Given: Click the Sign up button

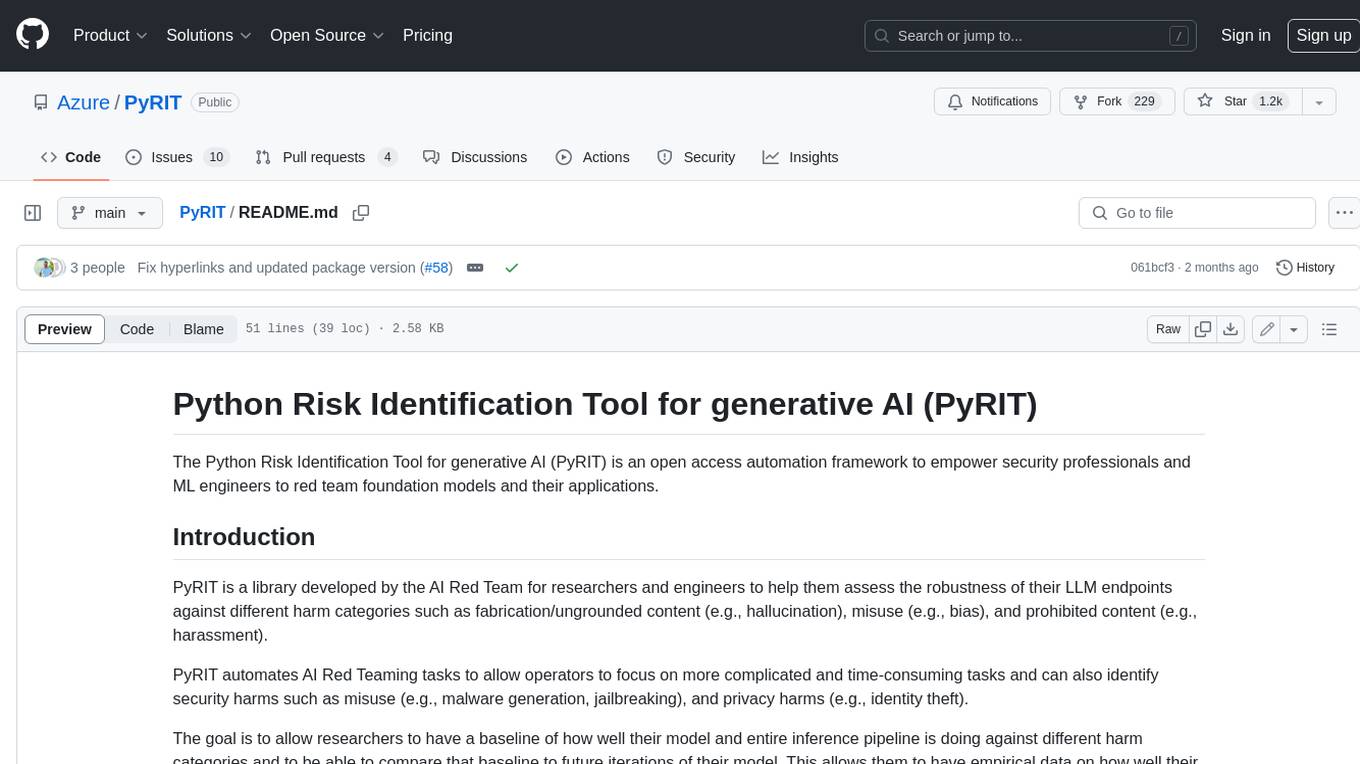Looking at the screenshot, I should pyautogui.click(x=1323, y=35).
